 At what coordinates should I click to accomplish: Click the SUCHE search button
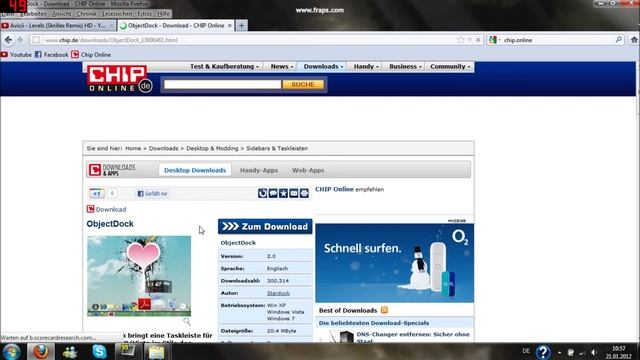click(303, 84)
